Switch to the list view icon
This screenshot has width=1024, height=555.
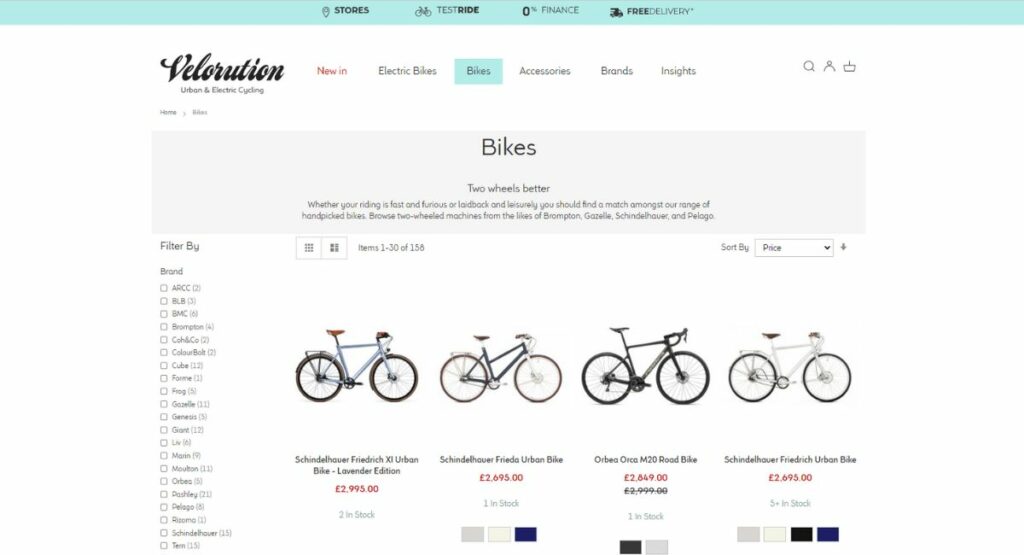(334, 247)
